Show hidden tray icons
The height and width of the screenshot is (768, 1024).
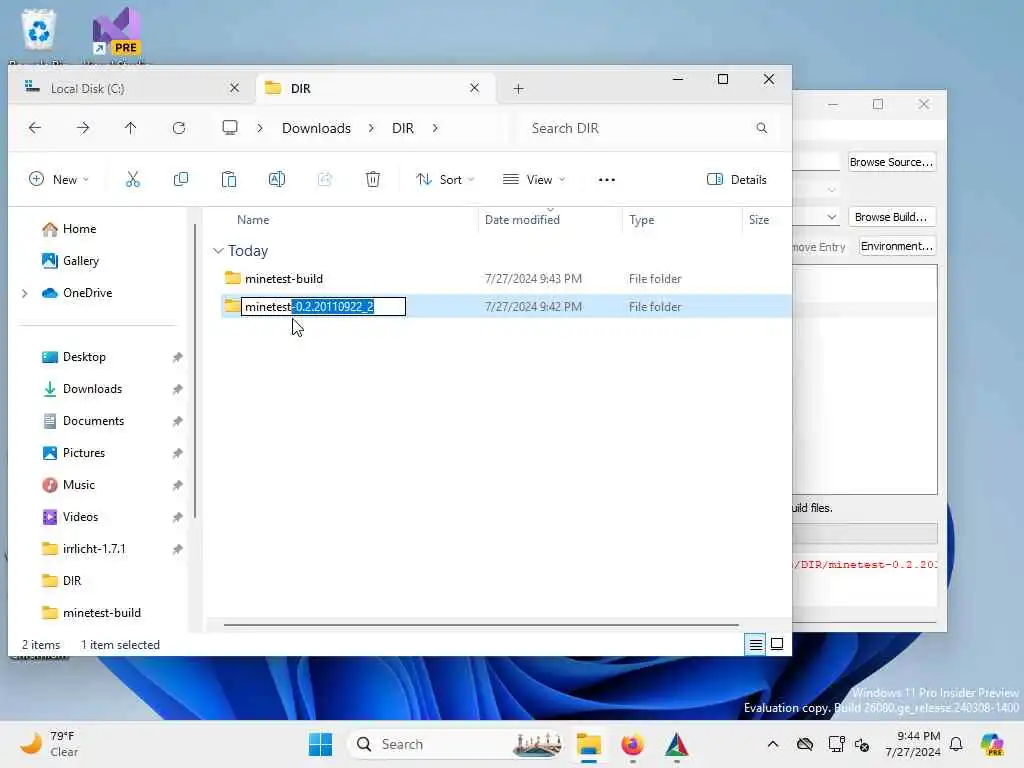pyautogui.click(x=773, y=744)
